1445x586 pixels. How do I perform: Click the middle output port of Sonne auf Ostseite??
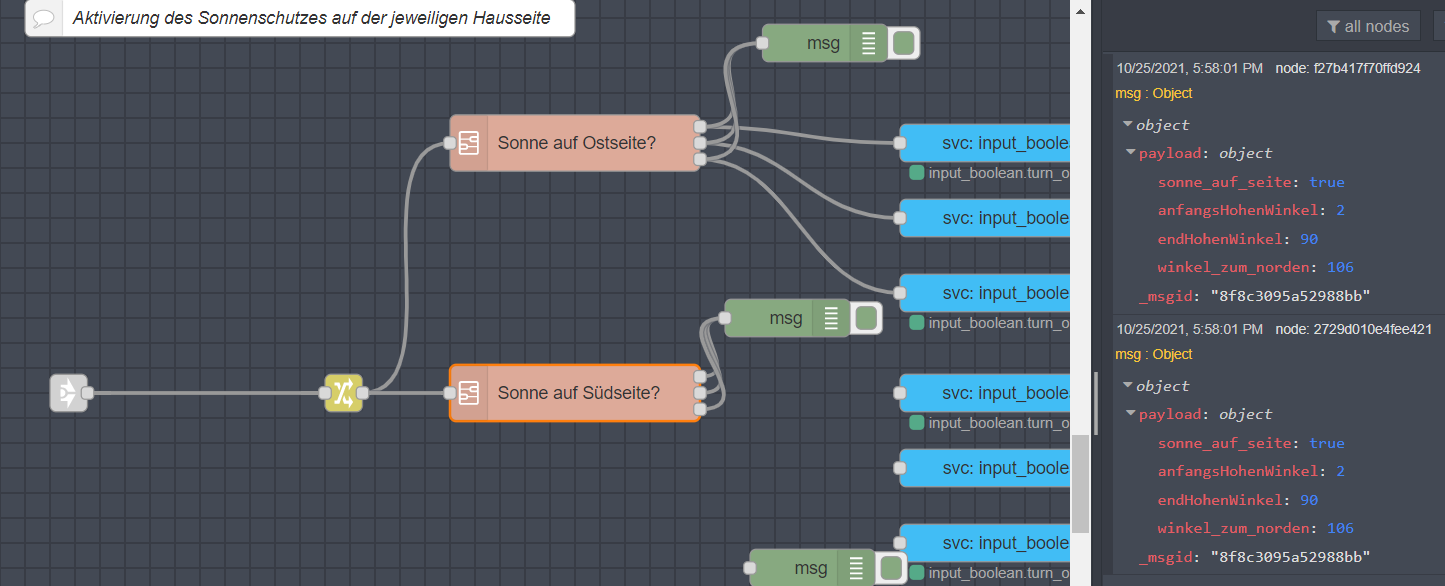(x=700, y=143)
